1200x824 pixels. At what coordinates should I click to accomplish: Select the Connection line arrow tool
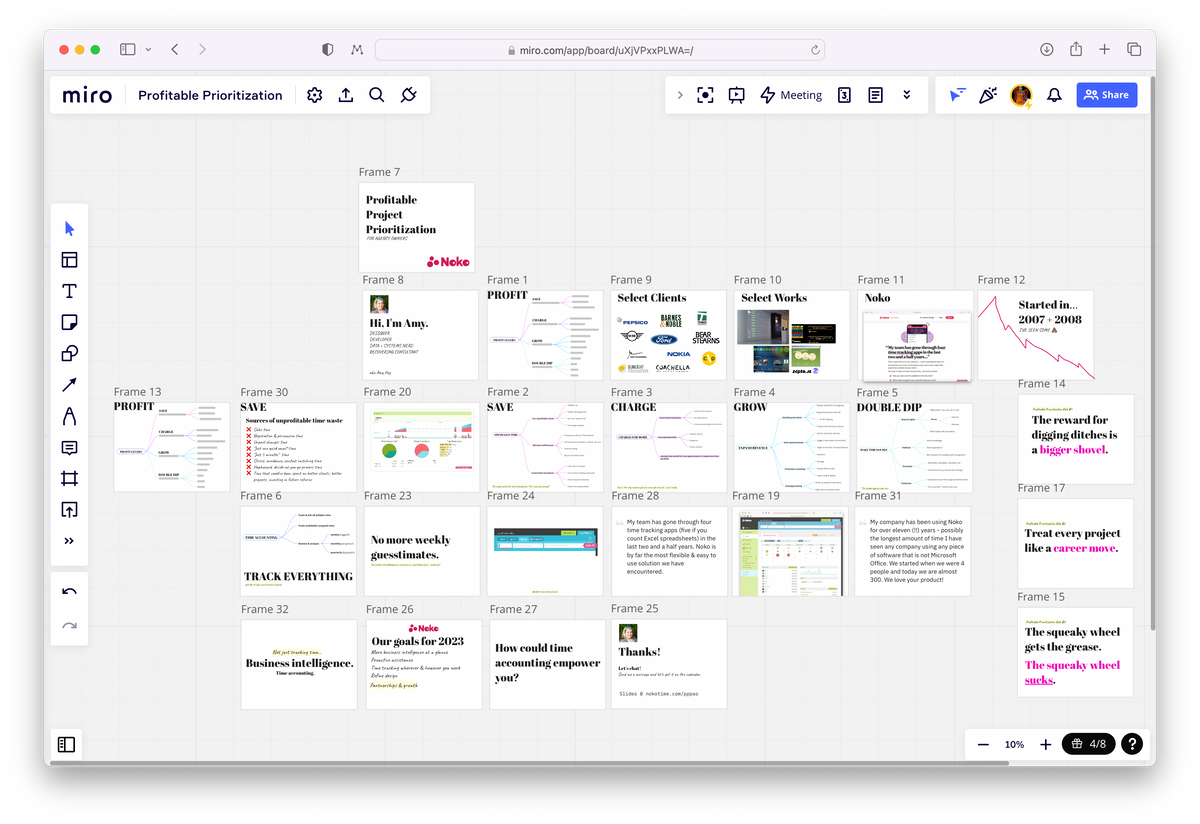pos(69,384)
